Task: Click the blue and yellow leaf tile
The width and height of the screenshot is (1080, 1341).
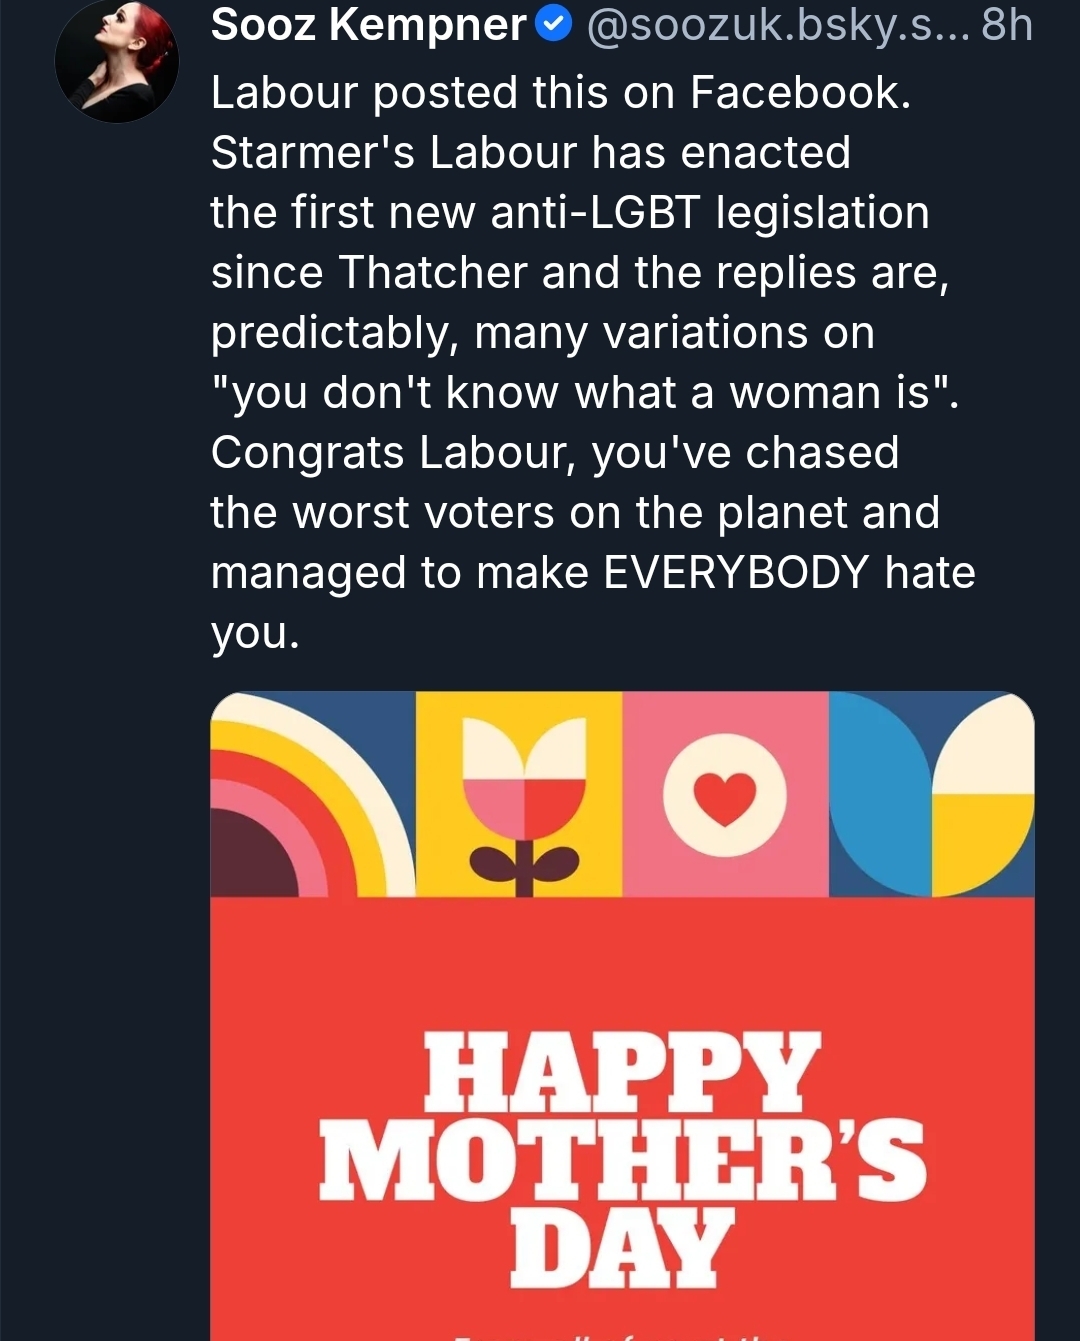Action: tap(932, 794)
